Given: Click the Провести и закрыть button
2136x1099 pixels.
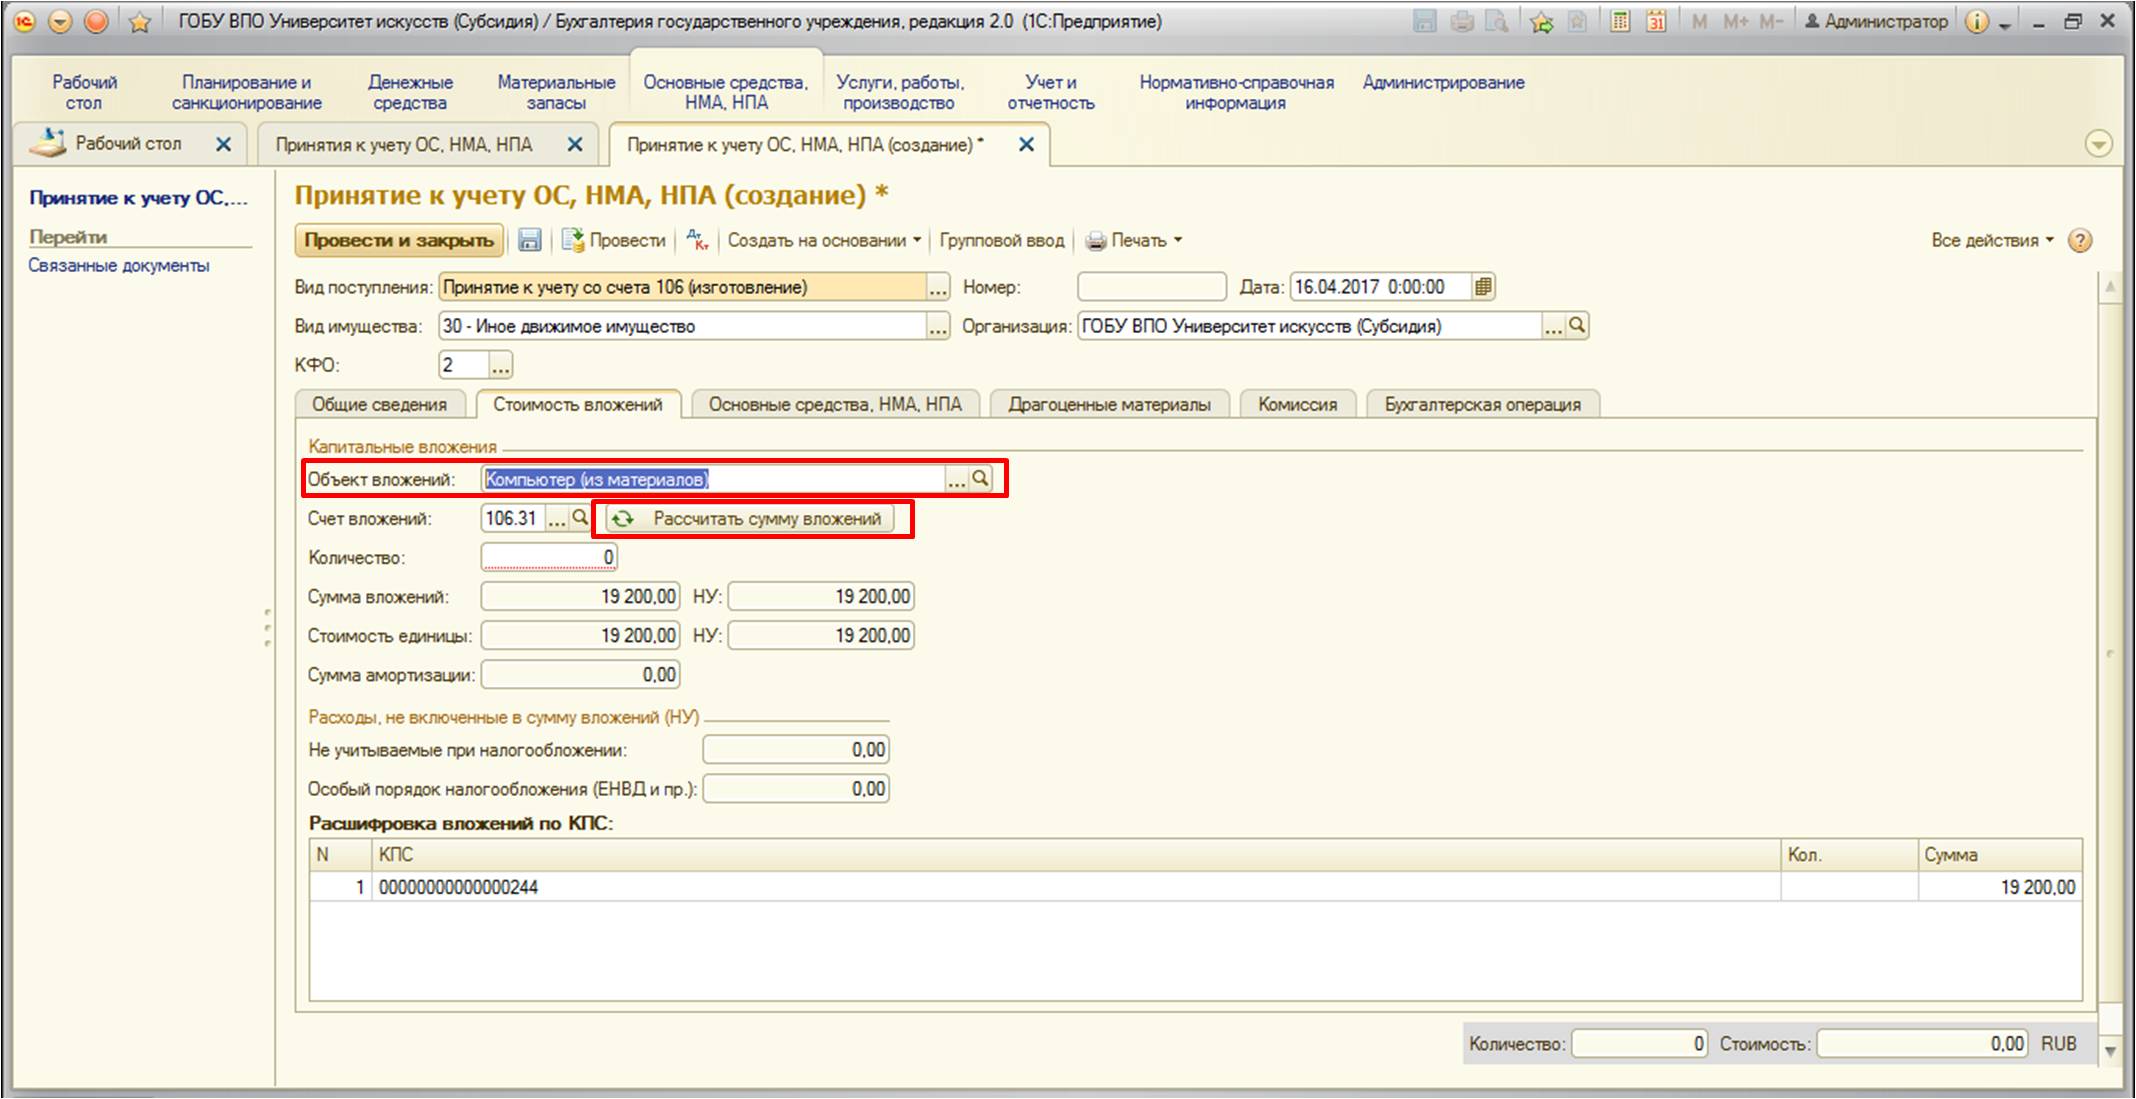Looking at the screenshot, I should [x=399, y=240].
